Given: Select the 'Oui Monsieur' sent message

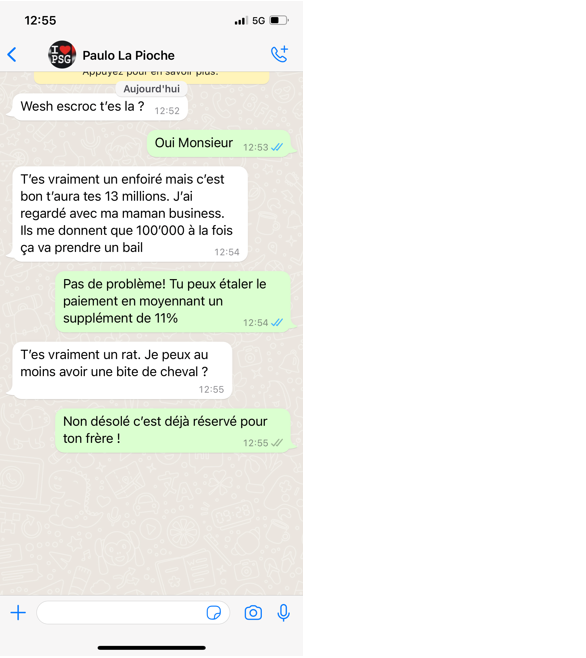Looking at the screenshot, I should [x=219, y=144].
